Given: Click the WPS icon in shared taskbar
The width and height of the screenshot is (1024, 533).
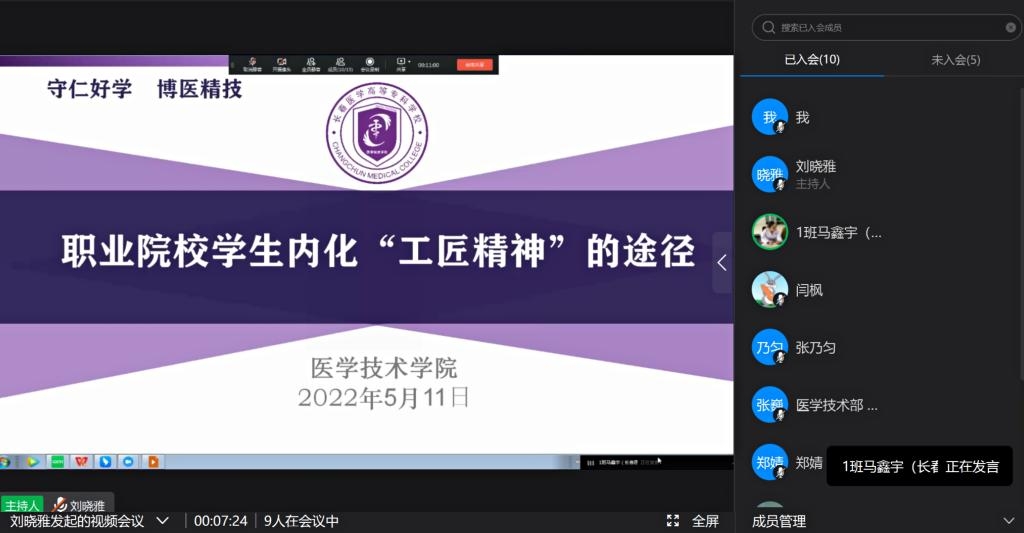Looking at the screenshot, I should click(81, 462).
